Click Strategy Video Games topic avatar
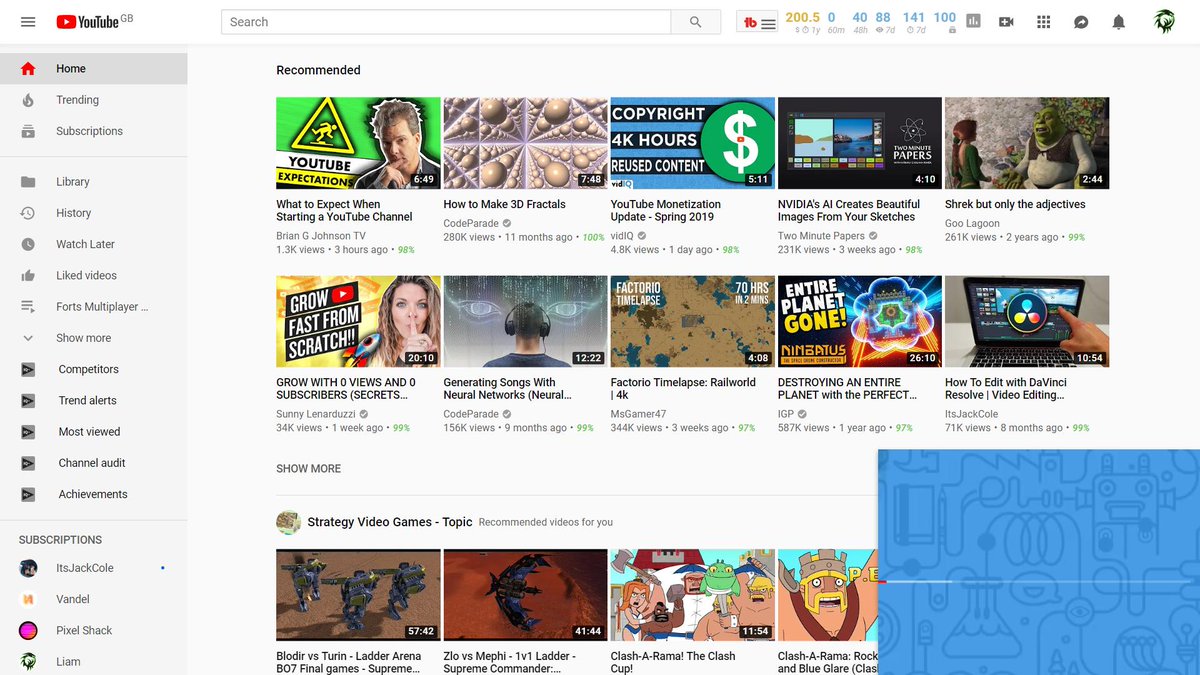Screen dimensions: 1200x675 pyautogui.click(x=289, y=522)
